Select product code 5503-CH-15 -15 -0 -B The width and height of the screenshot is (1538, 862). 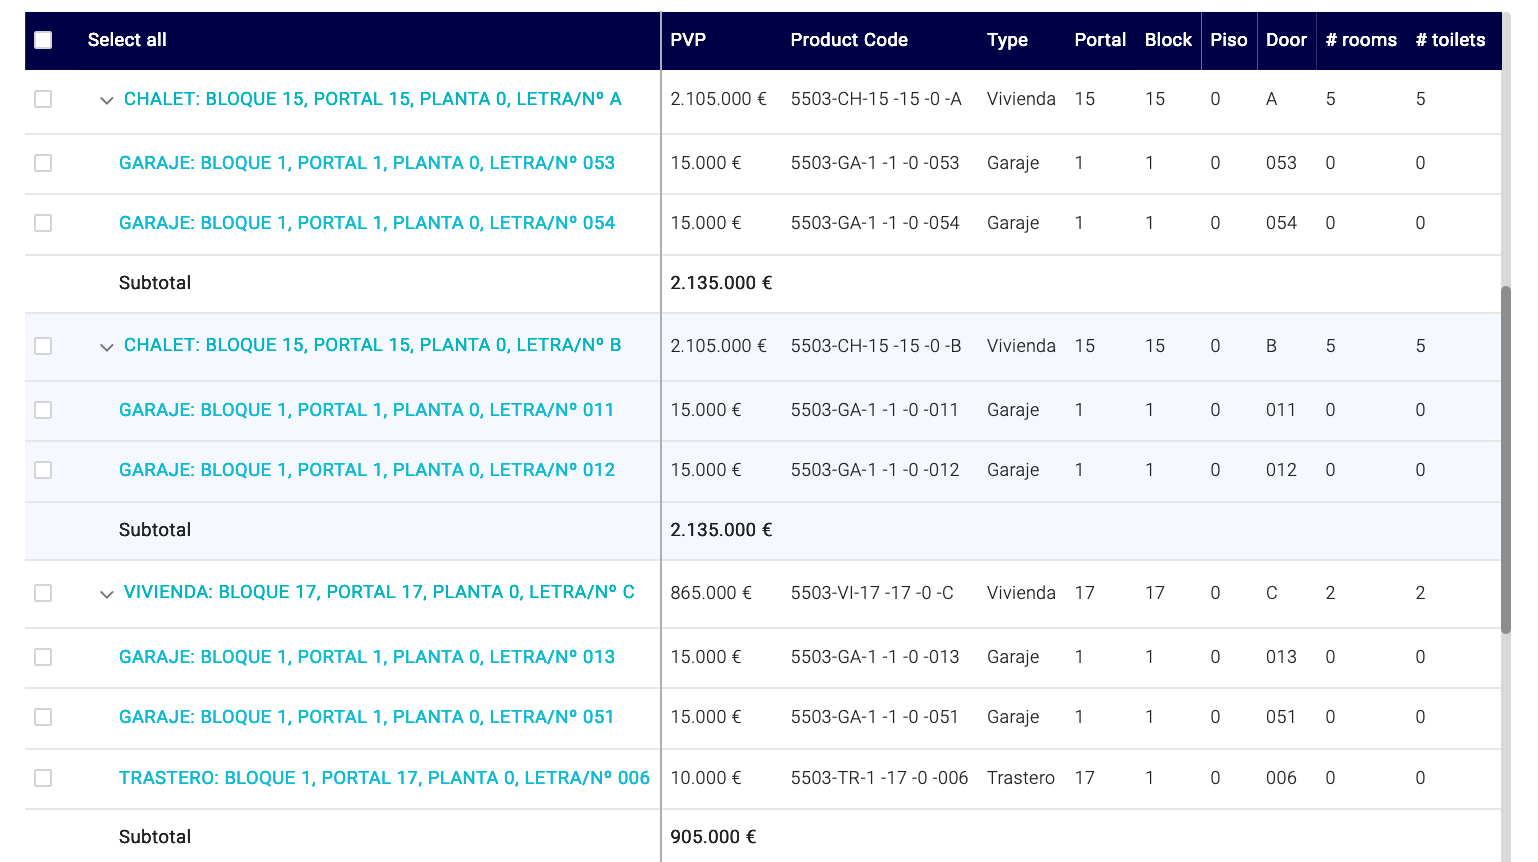click(x=876, y=346)
